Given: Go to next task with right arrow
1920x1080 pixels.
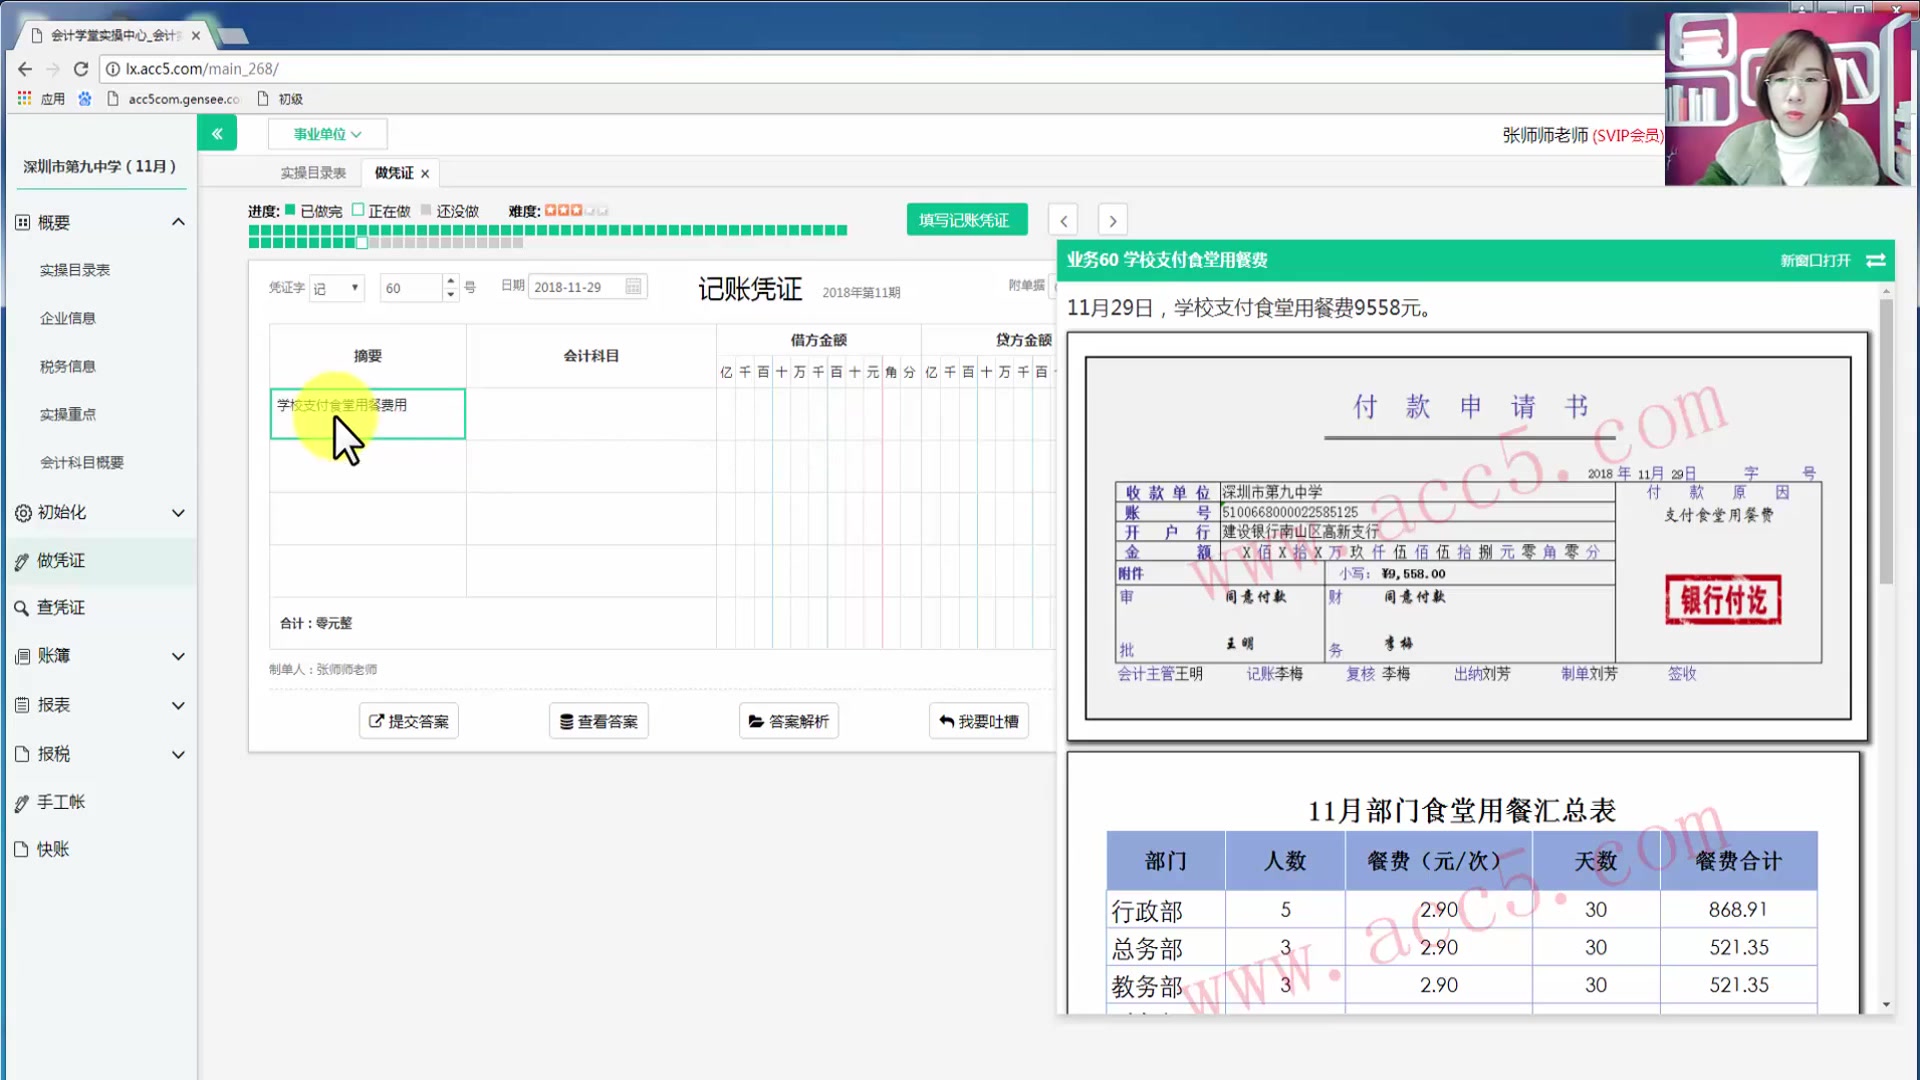Looking at the screenshot, I should click(x=1112, y=220).
